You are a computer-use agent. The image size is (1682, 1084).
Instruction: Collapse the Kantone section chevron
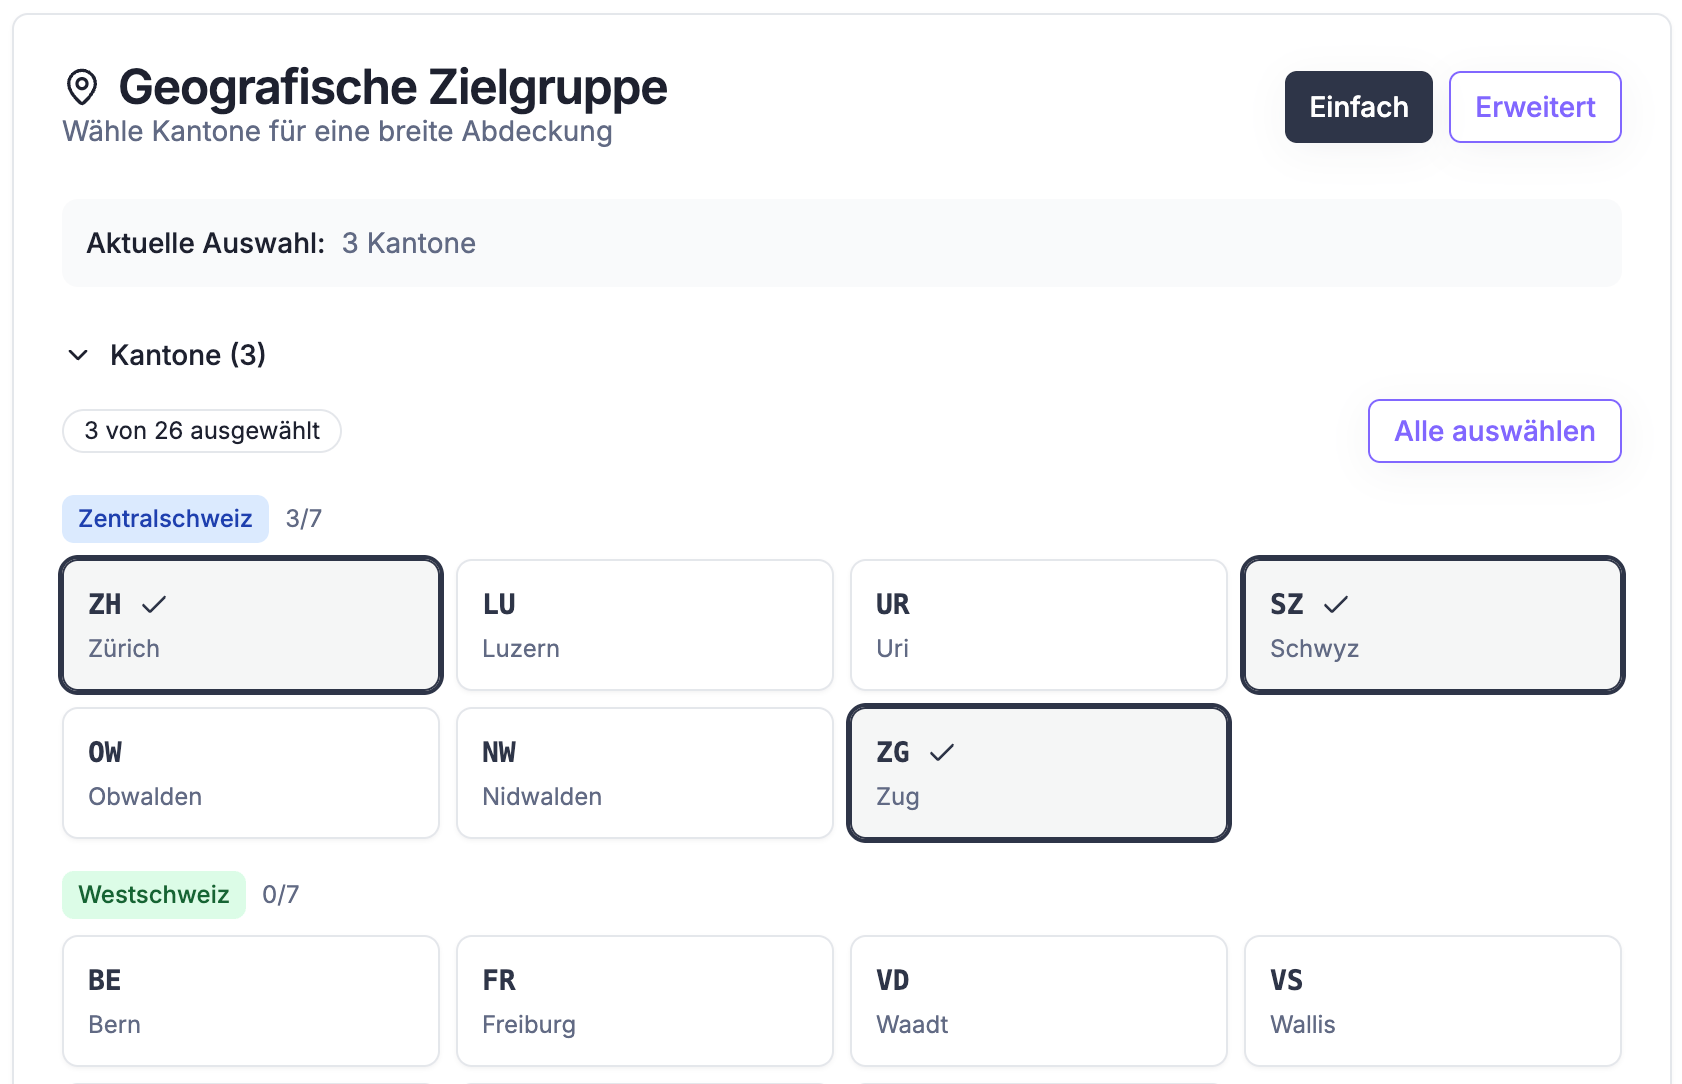click(x=78, y=355)
